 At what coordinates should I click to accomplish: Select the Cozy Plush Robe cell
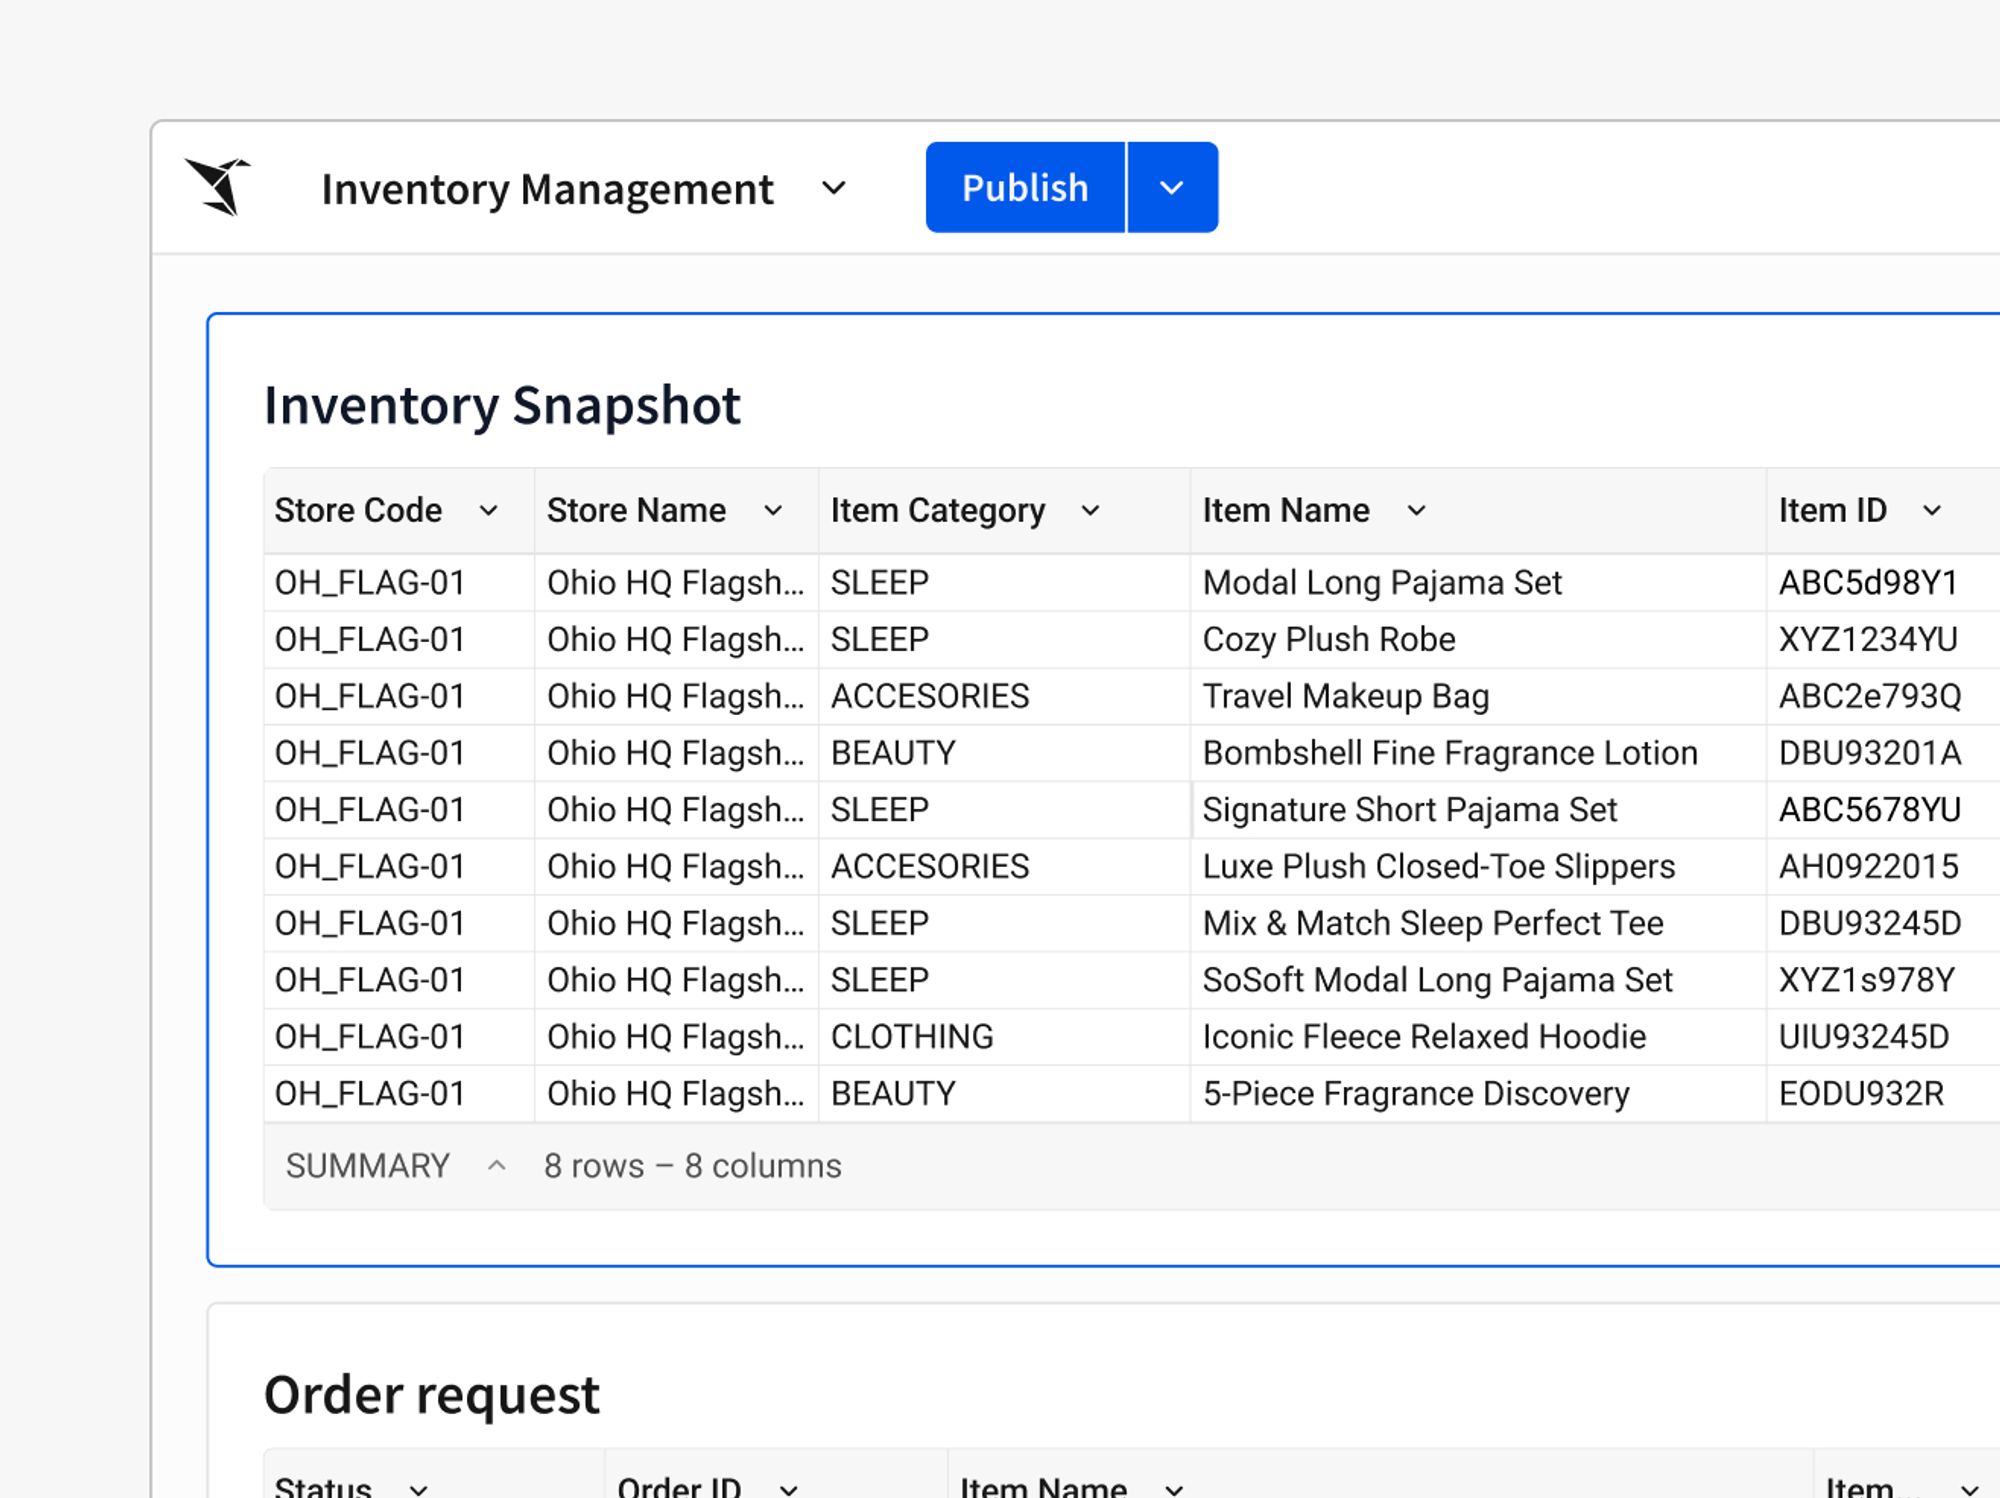(1478, 640)
